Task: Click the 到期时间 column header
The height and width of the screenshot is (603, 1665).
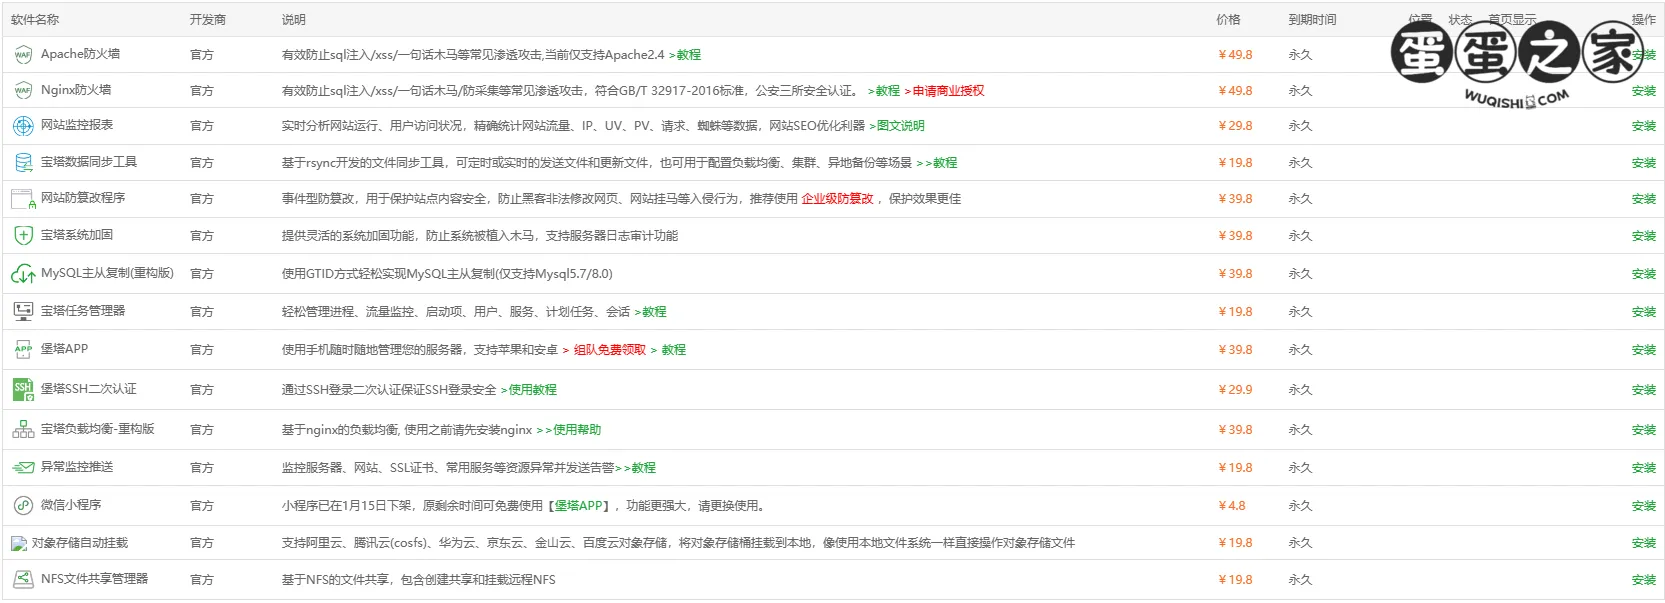Action: tap(1312, 20)
